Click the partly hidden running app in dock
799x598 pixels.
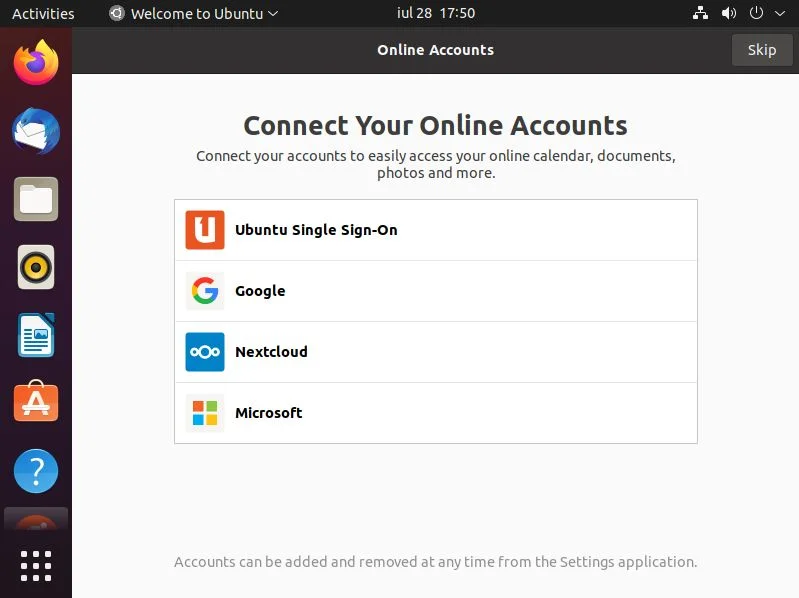point(36,519)
